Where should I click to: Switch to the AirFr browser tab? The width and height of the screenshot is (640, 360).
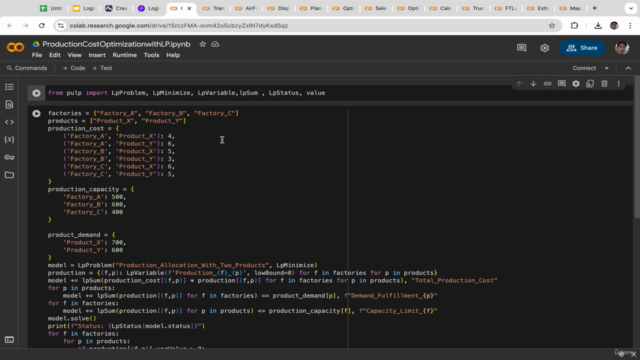[x=246, y=8]
